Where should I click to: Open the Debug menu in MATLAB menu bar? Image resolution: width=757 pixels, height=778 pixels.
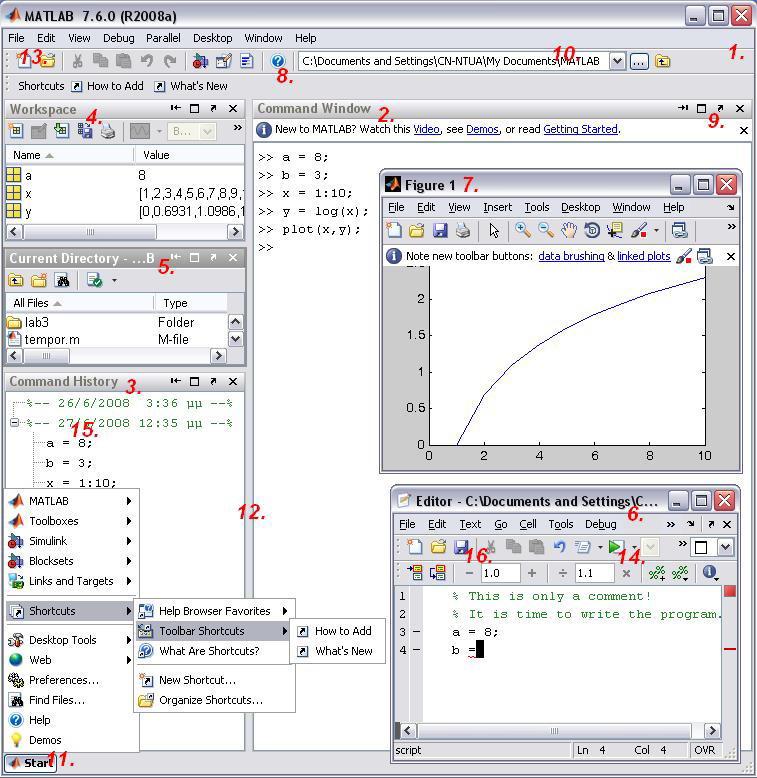pos(119,38)
